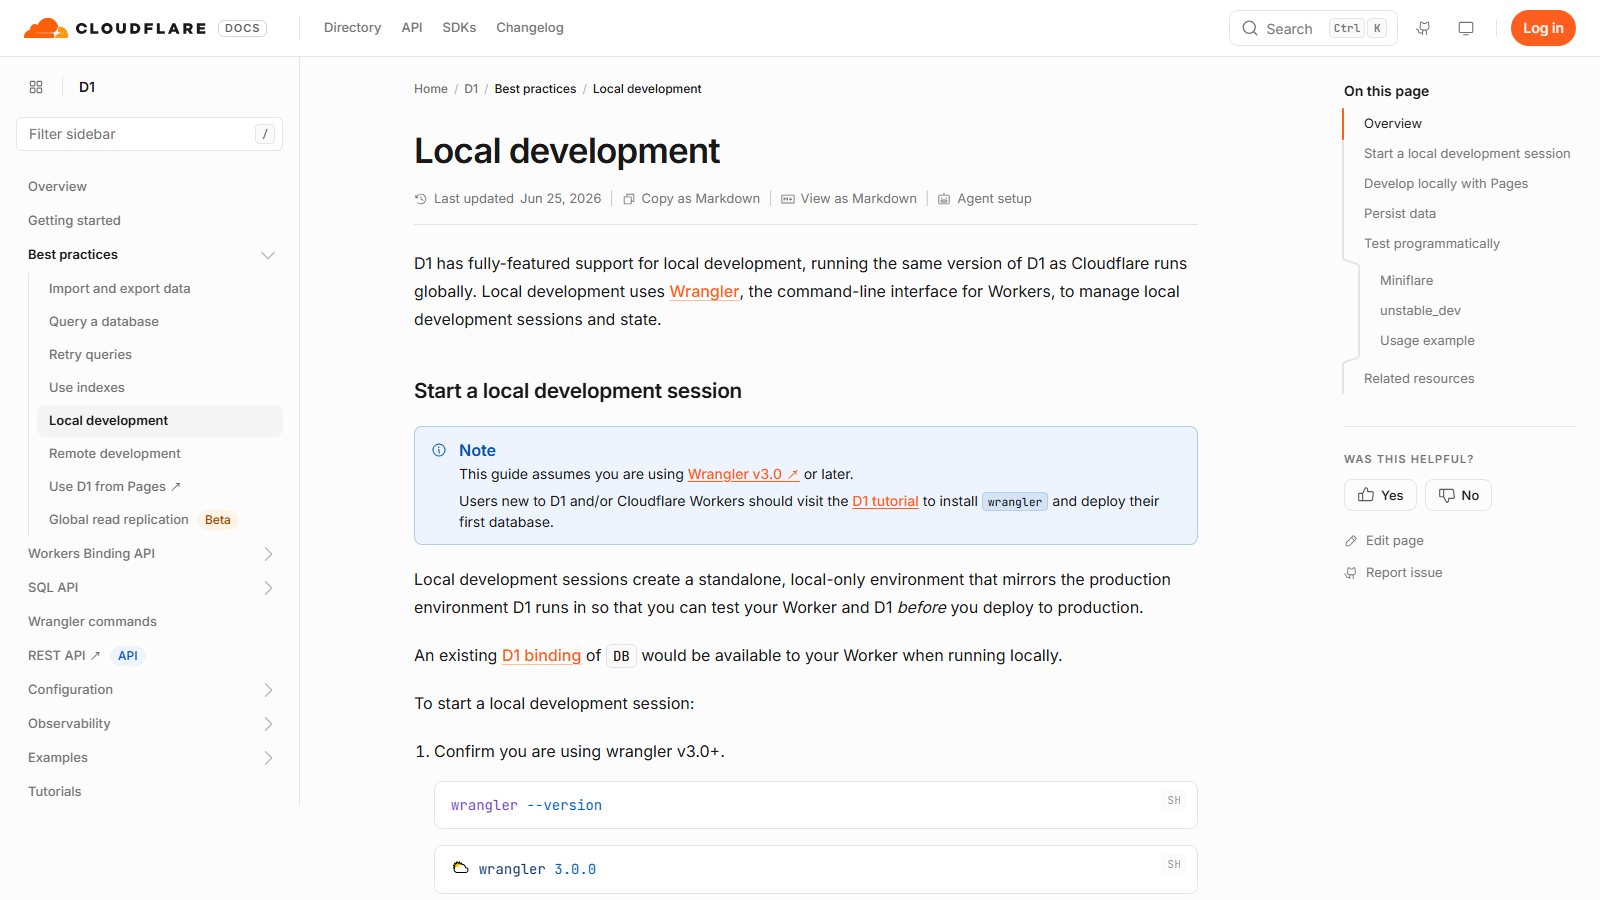Open Use D1 from Pages link
Image resolution: width=1600 pixels, height=900 pixels.
pyautogui.click(x=115, y=487)
